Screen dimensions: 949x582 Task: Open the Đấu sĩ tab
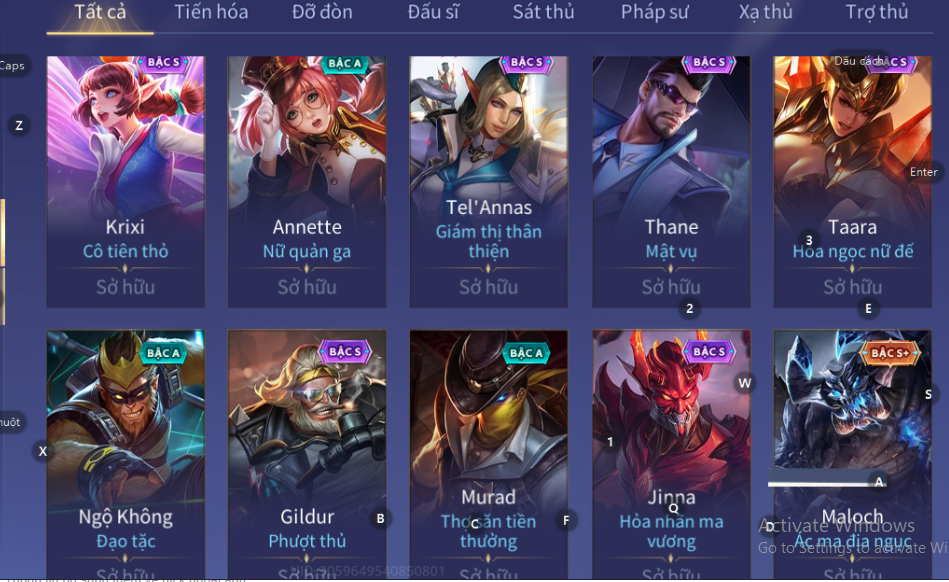pos(433,12)
